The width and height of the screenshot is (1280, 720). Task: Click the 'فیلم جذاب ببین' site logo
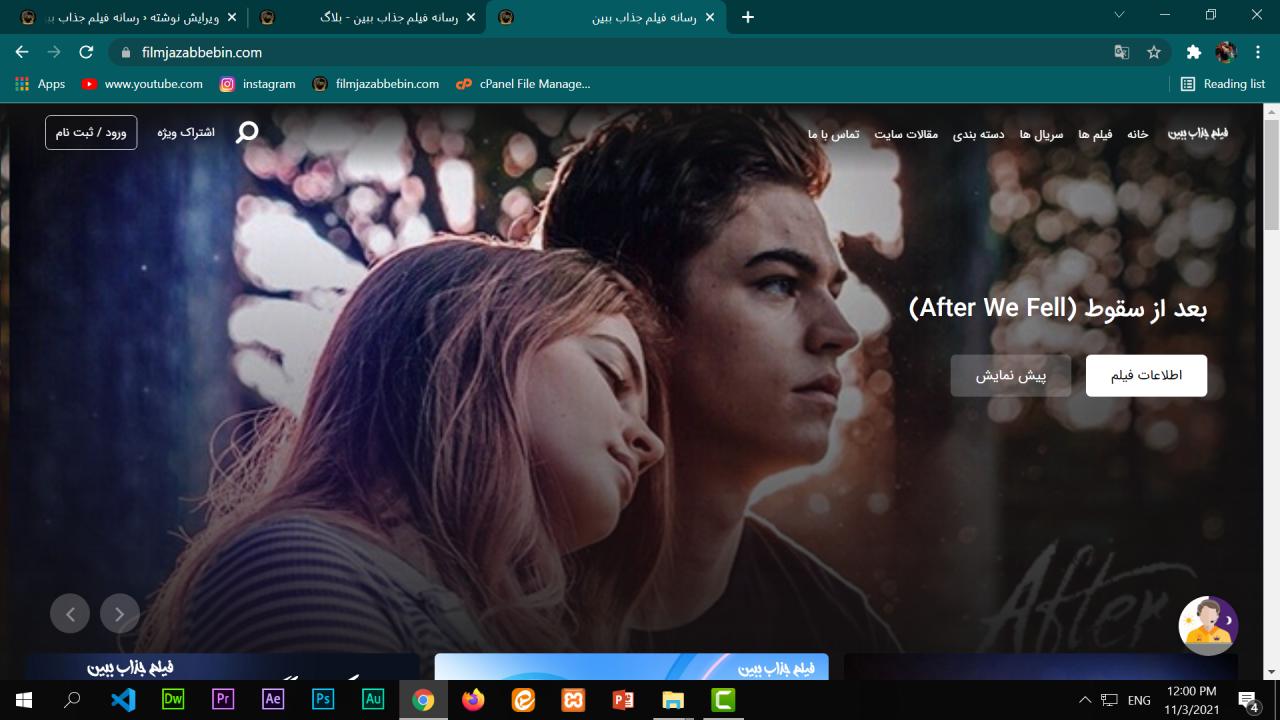(1198, 133)
